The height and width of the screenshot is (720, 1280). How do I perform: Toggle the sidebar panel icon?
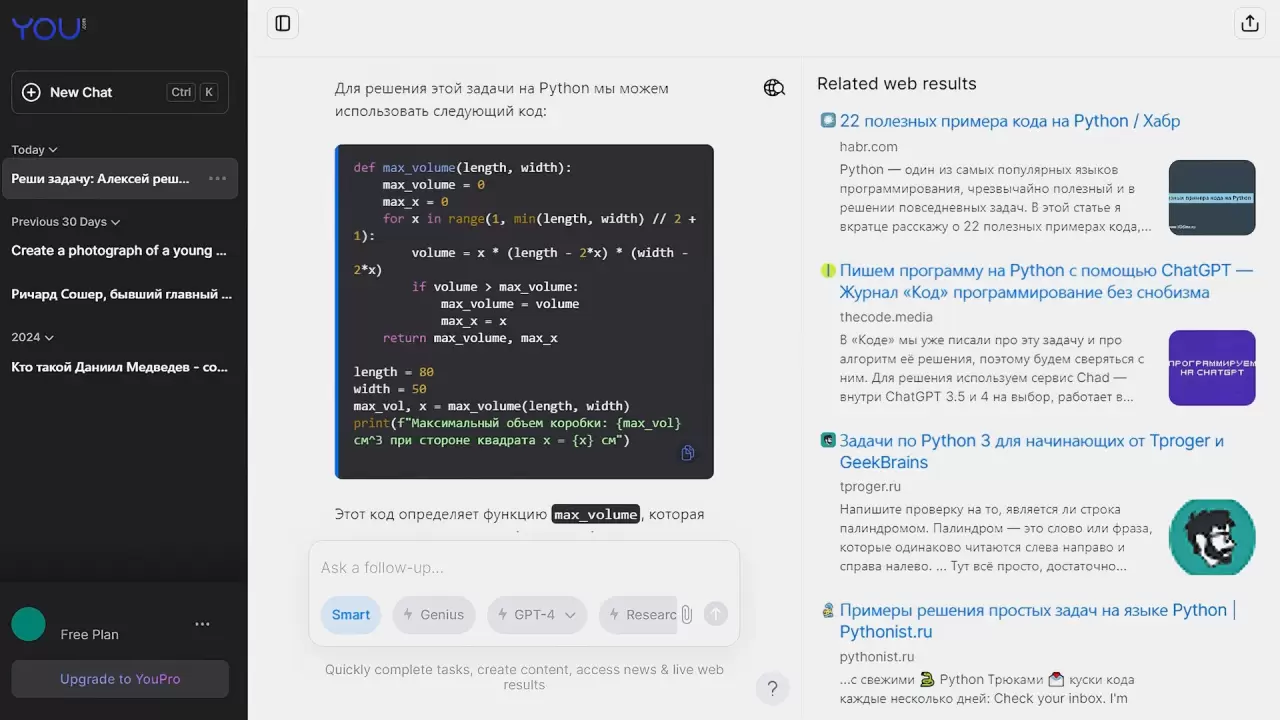283,23
